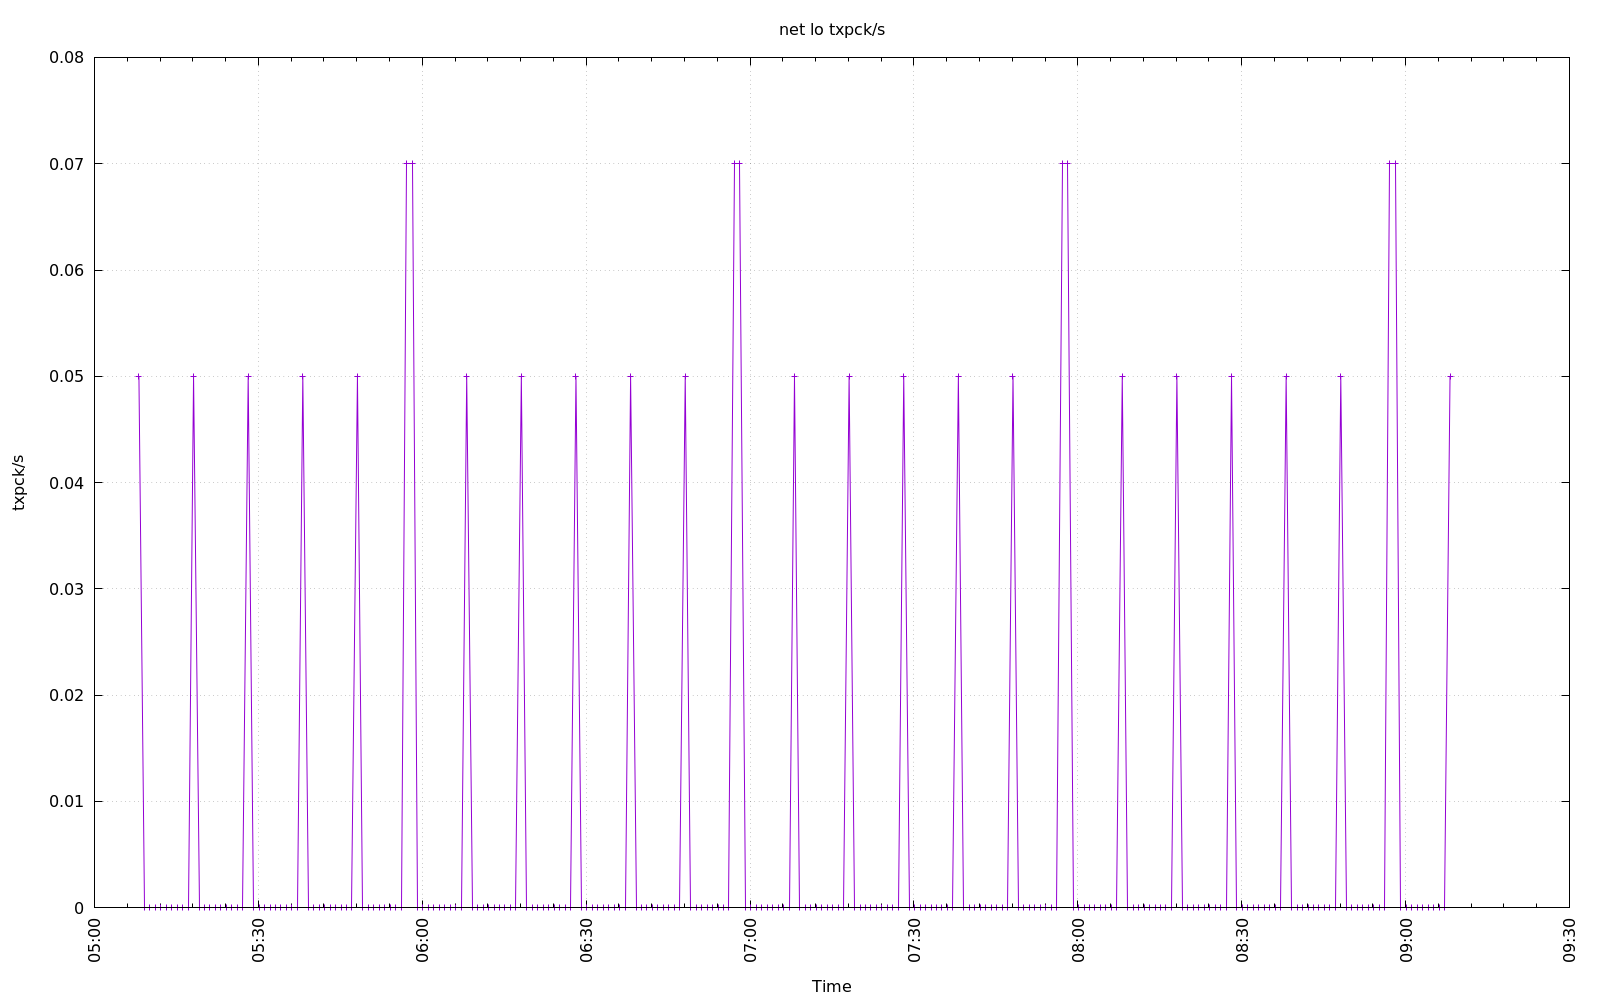Select the 0.05 y-axis tick label
Screen dimensions: 1600x1000
(66, 376)
